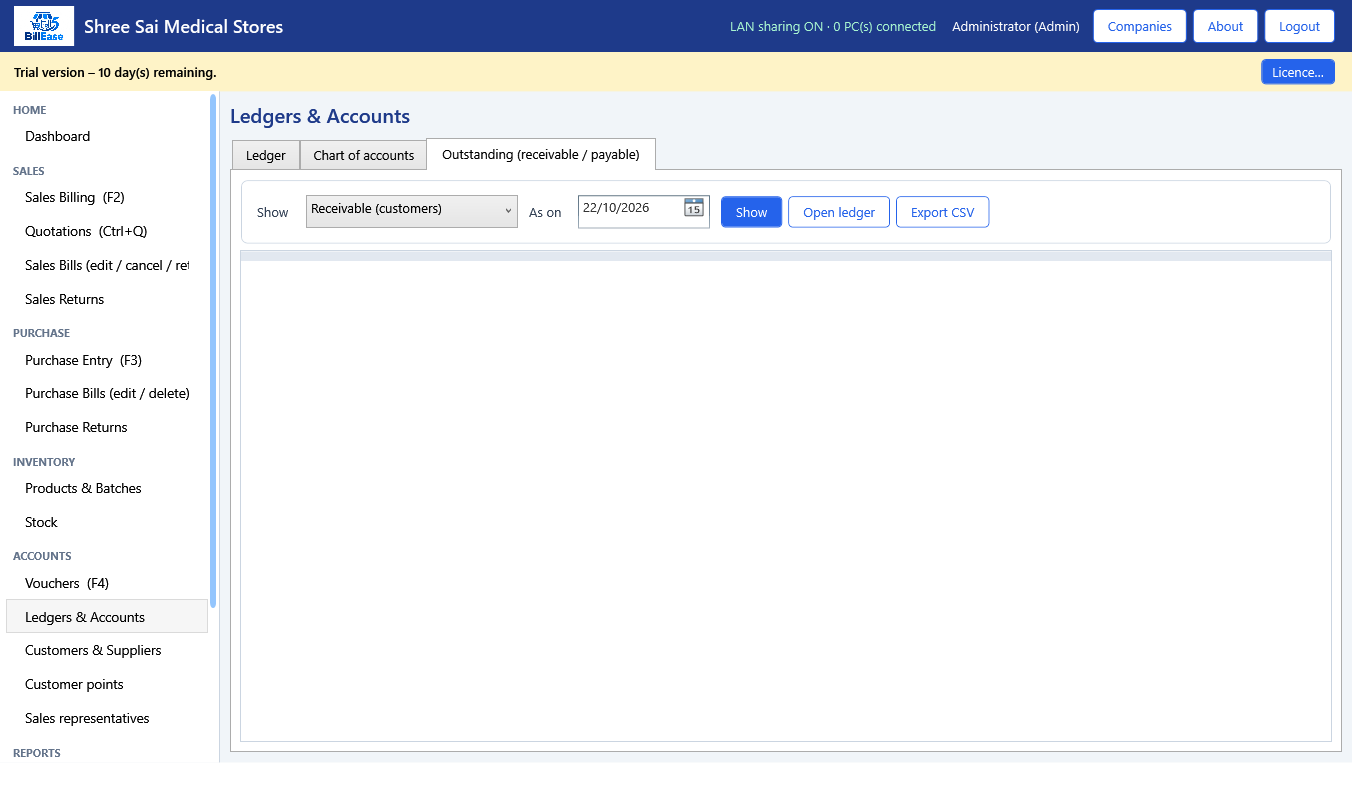This screenshot has width=1366, height=800.
Task: Open Purchase Bills (edit / delete)
Action: 107,393
